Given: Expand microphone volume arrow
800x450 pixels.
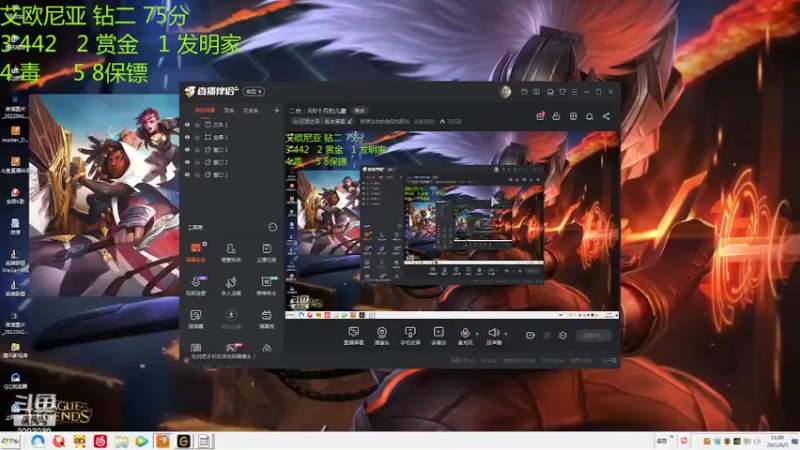Looking at the screenshot, I should click(x=478, y=334).
